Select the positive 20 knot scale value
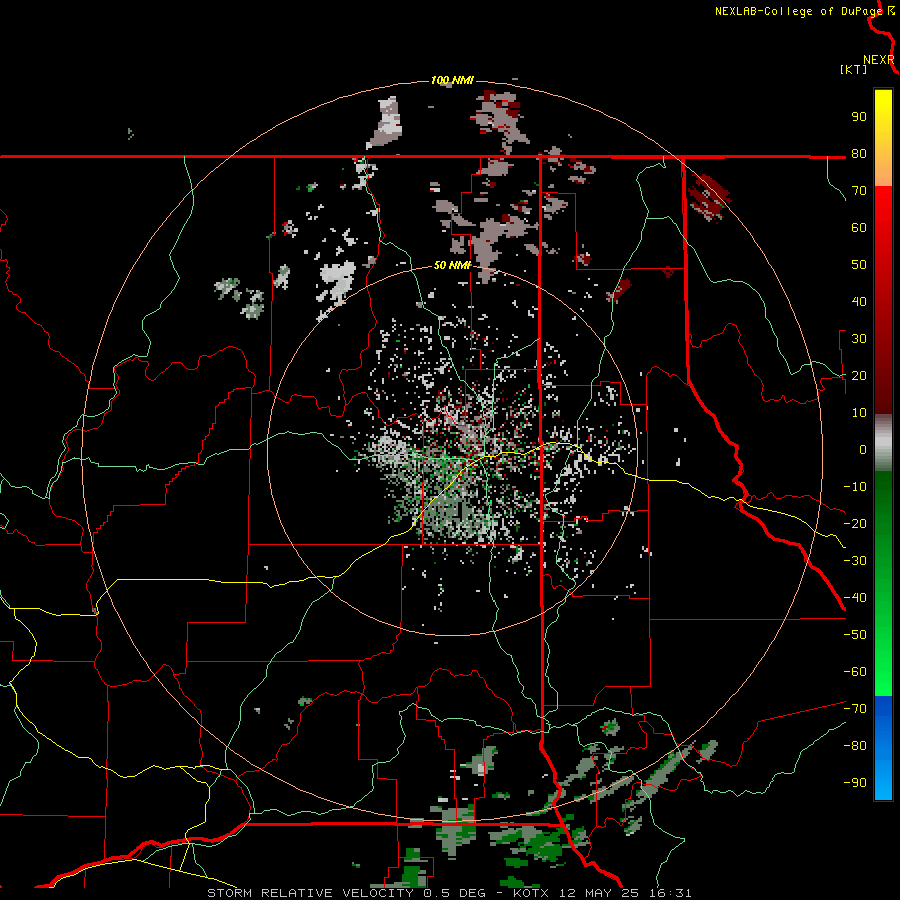 [x=859, y=376]
